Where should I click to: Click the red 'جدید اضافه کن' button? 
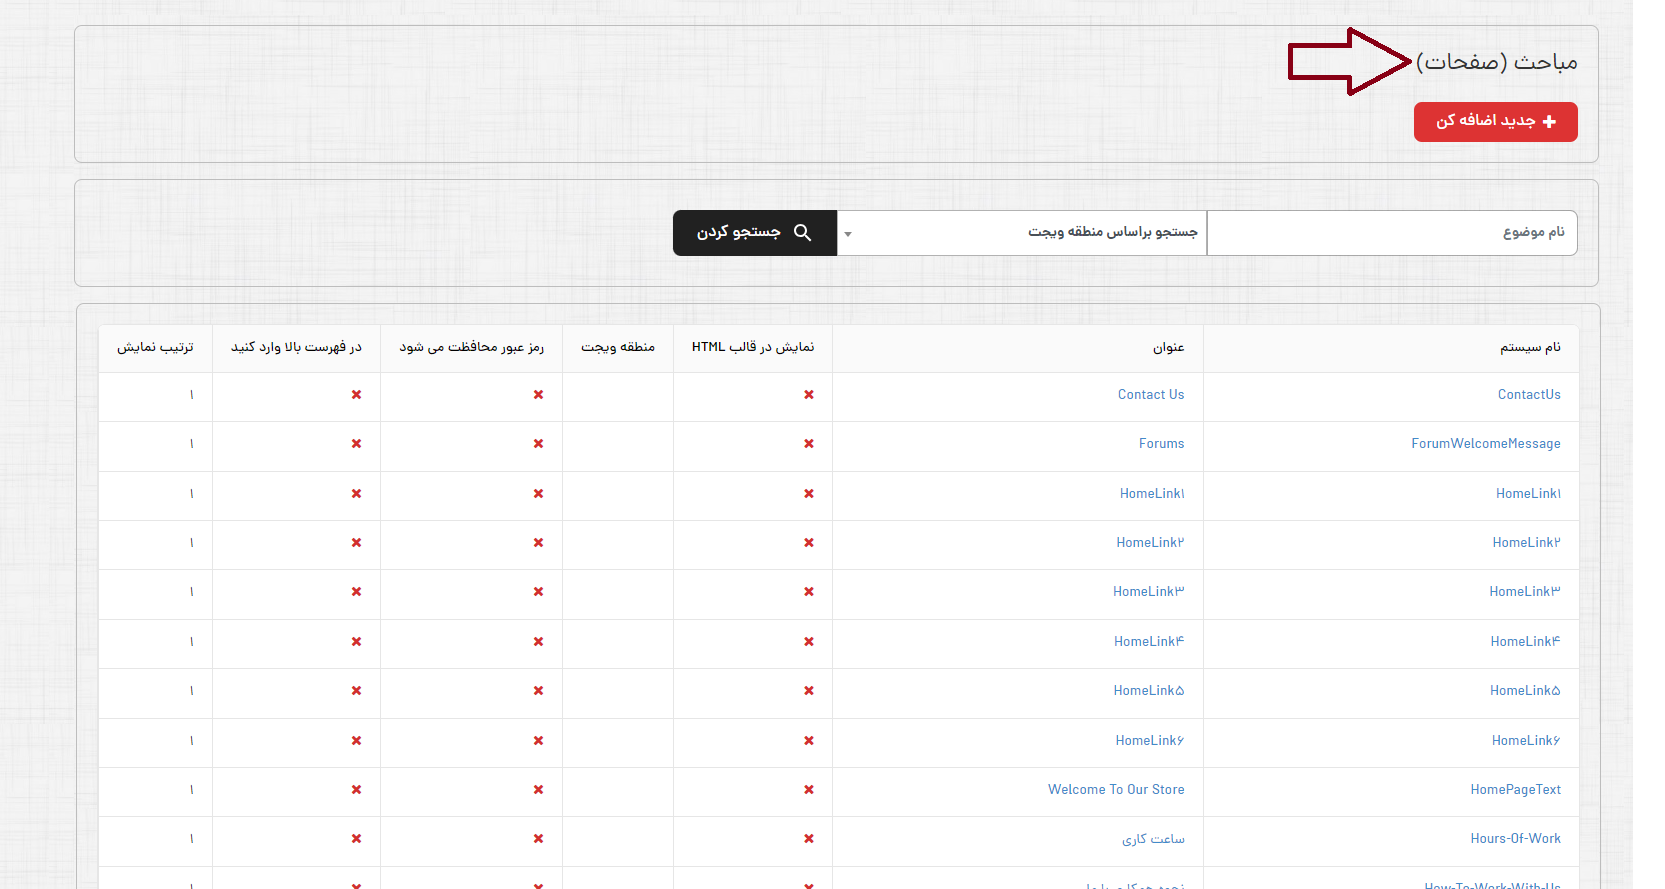click(1494, 122)
